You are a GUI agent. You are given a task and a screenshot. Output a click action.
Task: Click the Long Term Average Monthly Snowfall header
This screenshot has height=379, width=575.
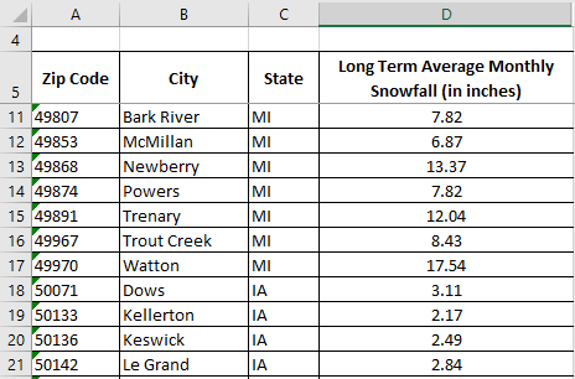pyautogui.click(x=446, y=78)
